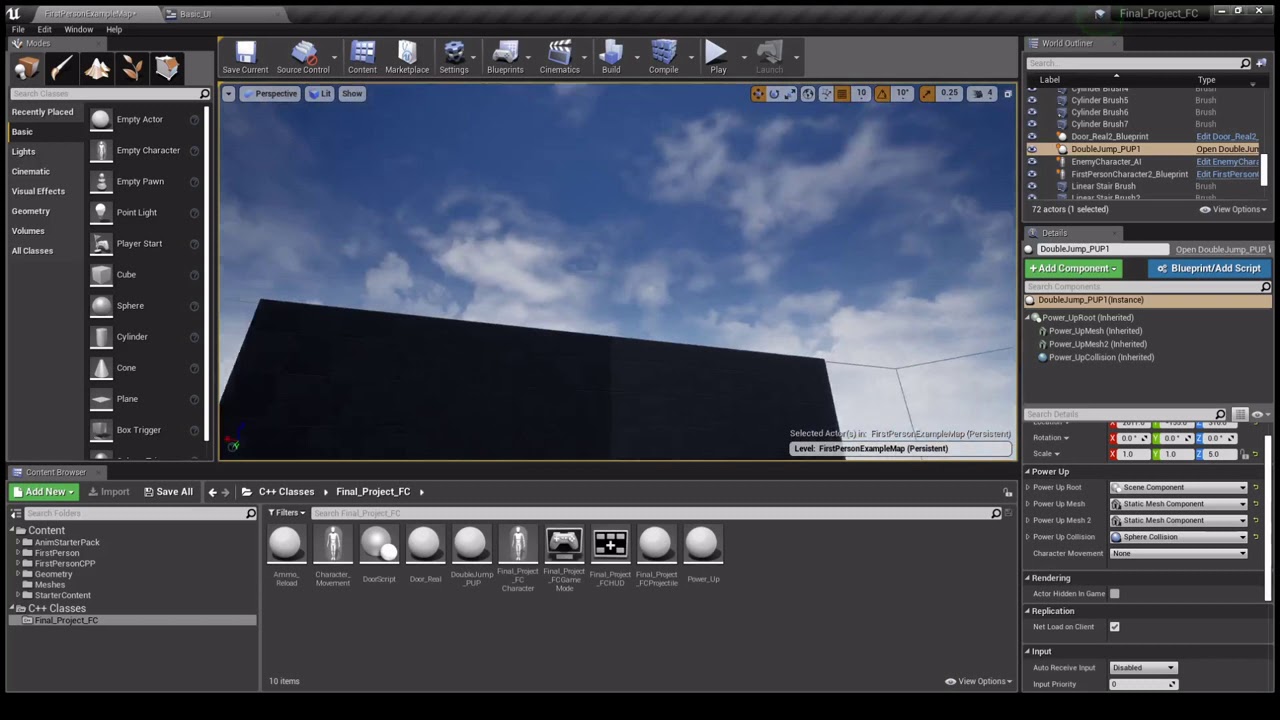This screenshot has height=720, width=1280.
Task: Collapse the Rendering section
Action: tap(1027, 578)
